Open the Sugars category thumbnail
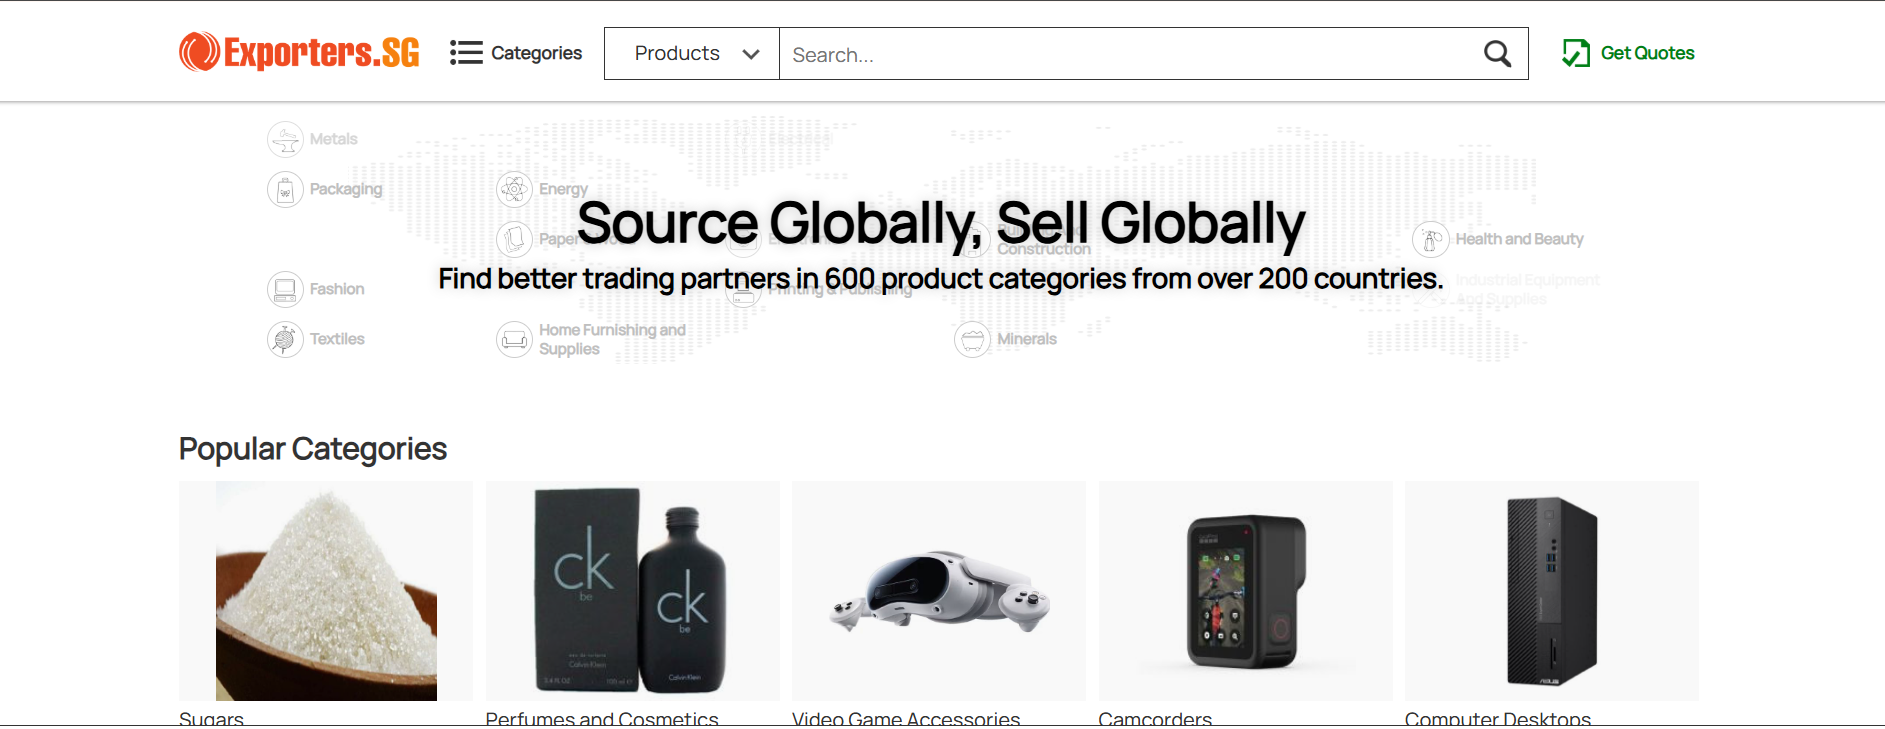The height and width of the screenshot is (729, 1885). [326, 591]
